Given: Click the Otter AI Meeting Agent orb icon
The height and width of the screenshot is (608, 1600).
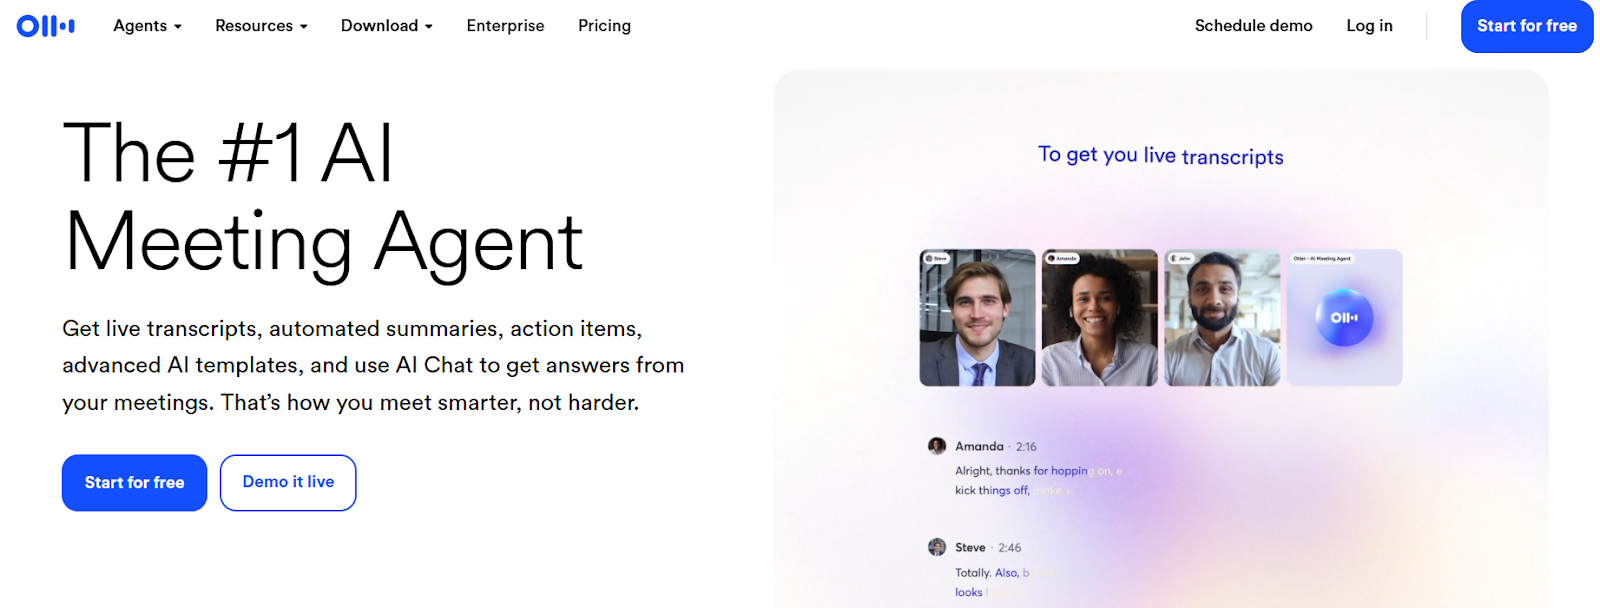Looking at the screenshot, I should click(x=1344, y=317).
